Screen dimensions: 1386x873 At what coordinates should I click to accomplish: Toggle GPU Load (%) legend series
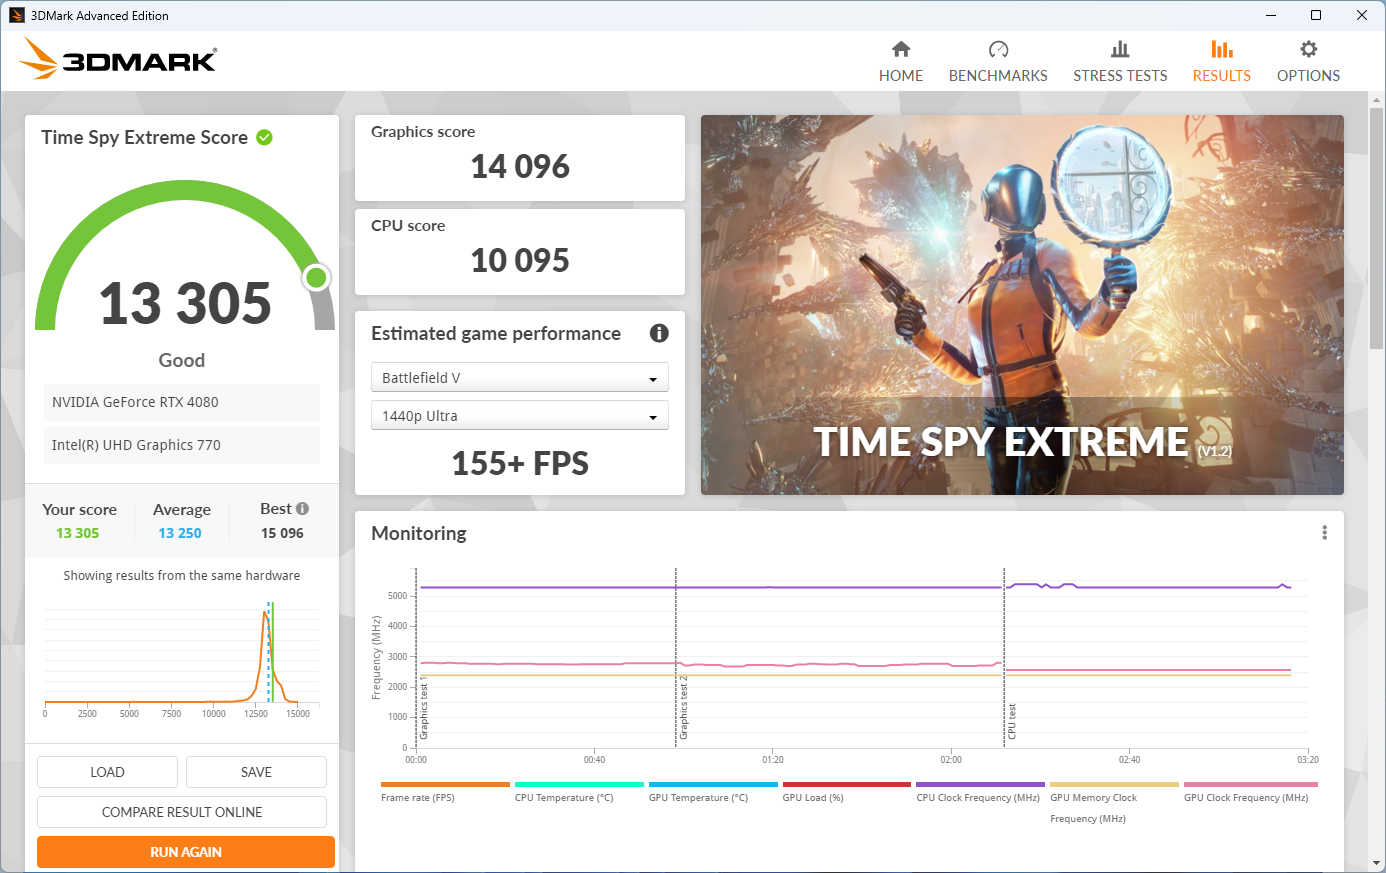[813, 798]
